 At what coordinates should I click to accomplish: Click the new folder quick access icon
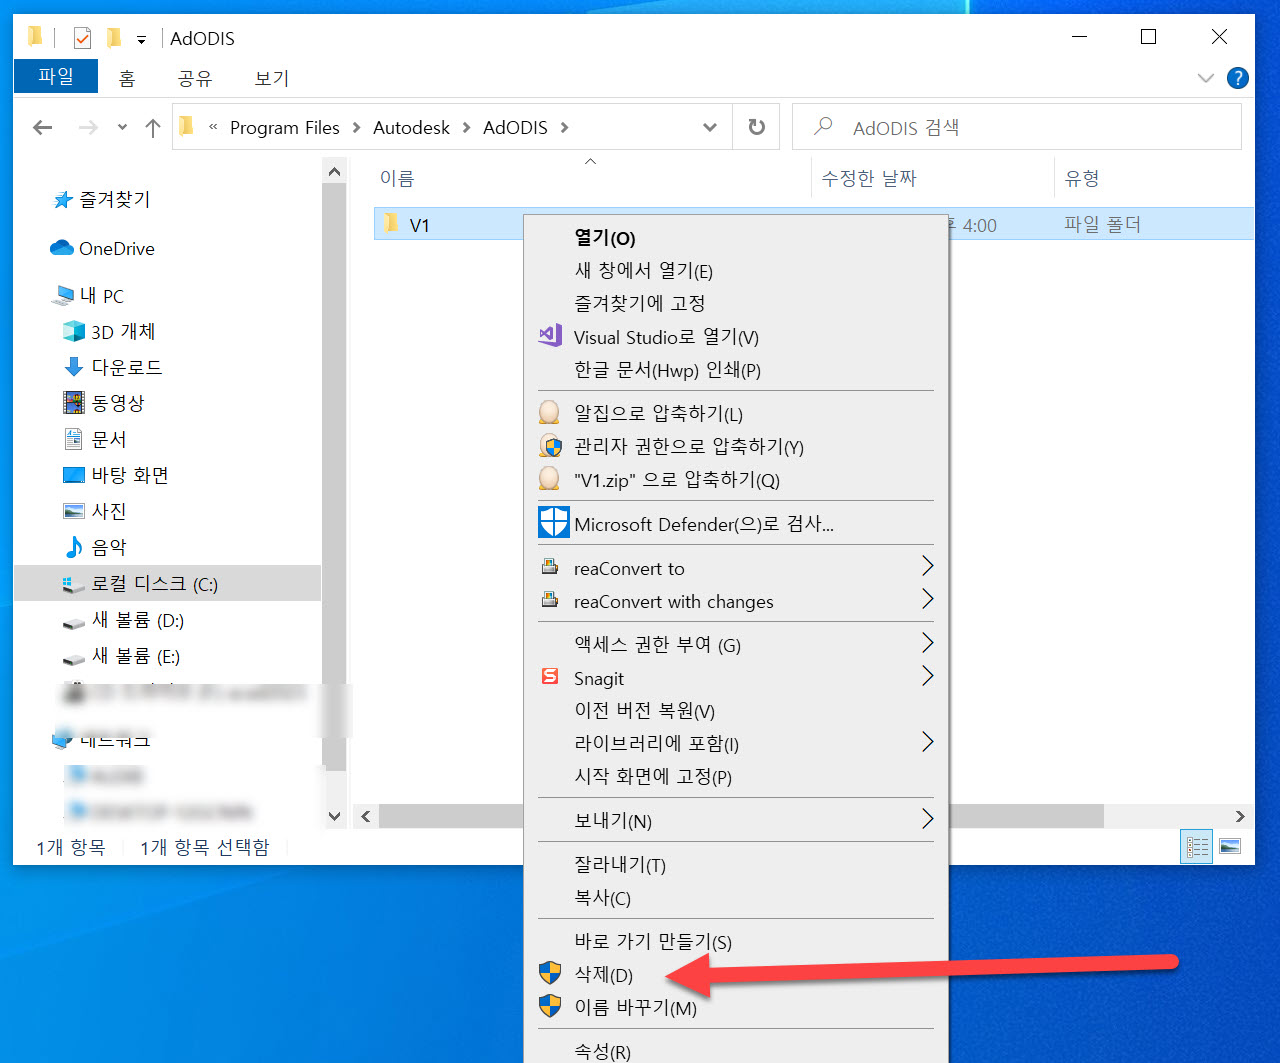pyautogui.click(x=113, y=38)
